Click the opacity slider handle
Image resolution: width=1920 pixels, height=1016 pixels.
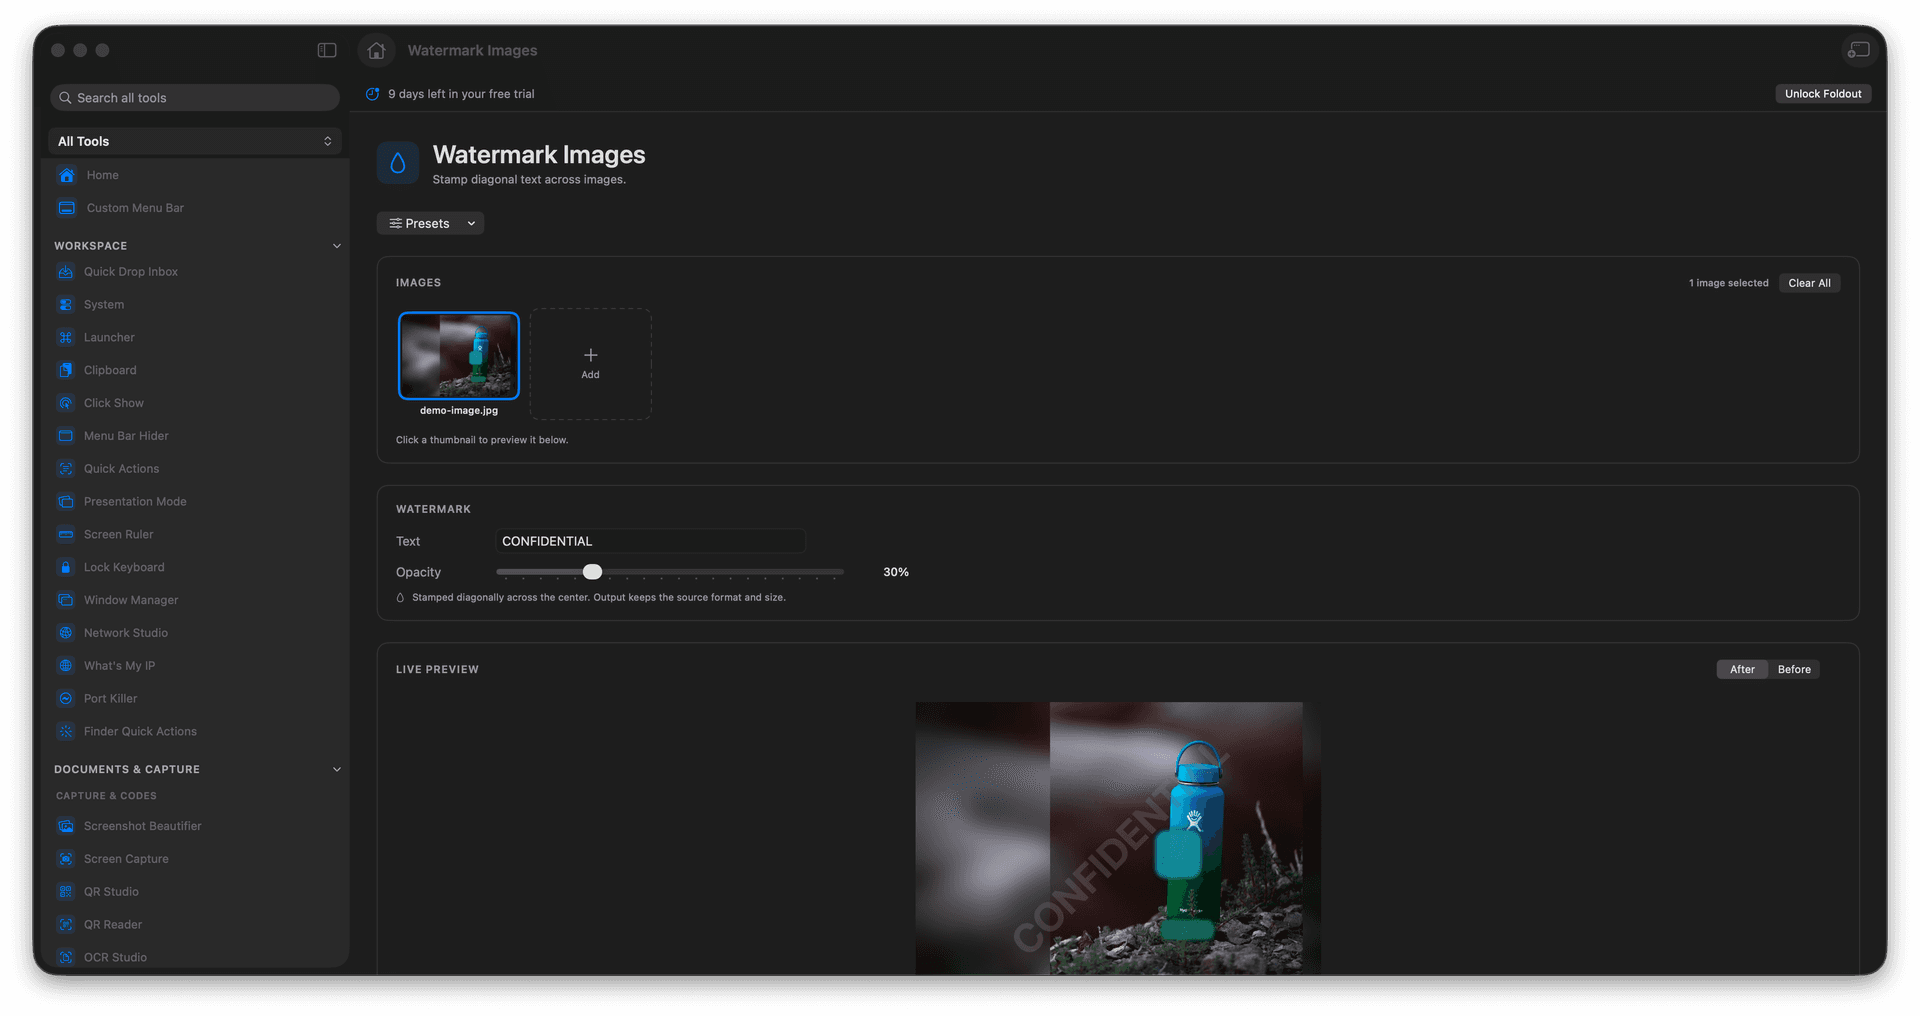pyautogui.click(x=593, y=572)
